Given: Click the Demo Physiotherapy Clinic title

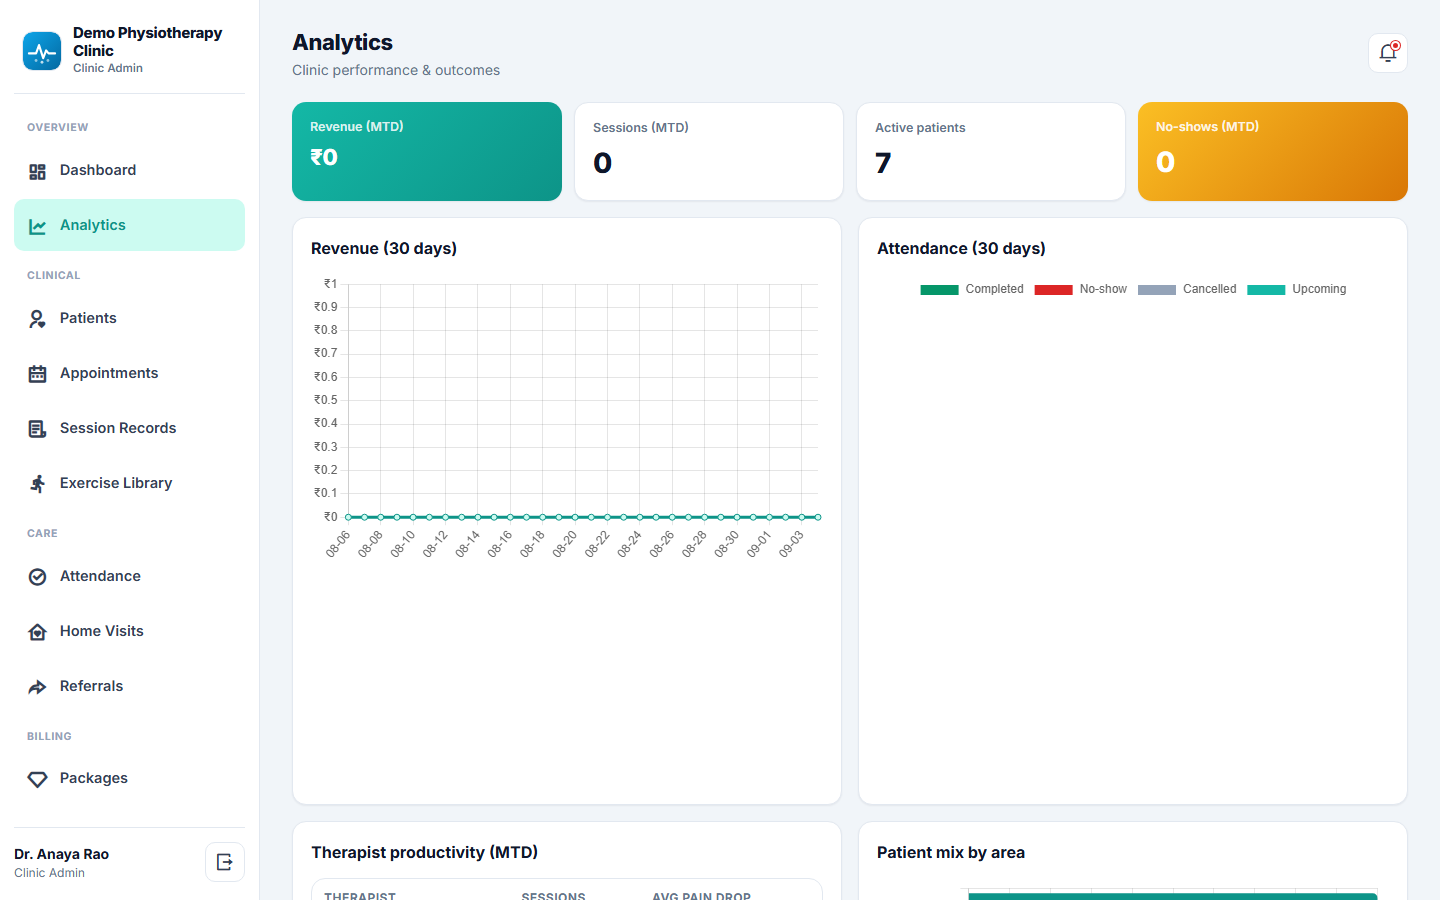Looking at the screenshot, I should (148, 42).
